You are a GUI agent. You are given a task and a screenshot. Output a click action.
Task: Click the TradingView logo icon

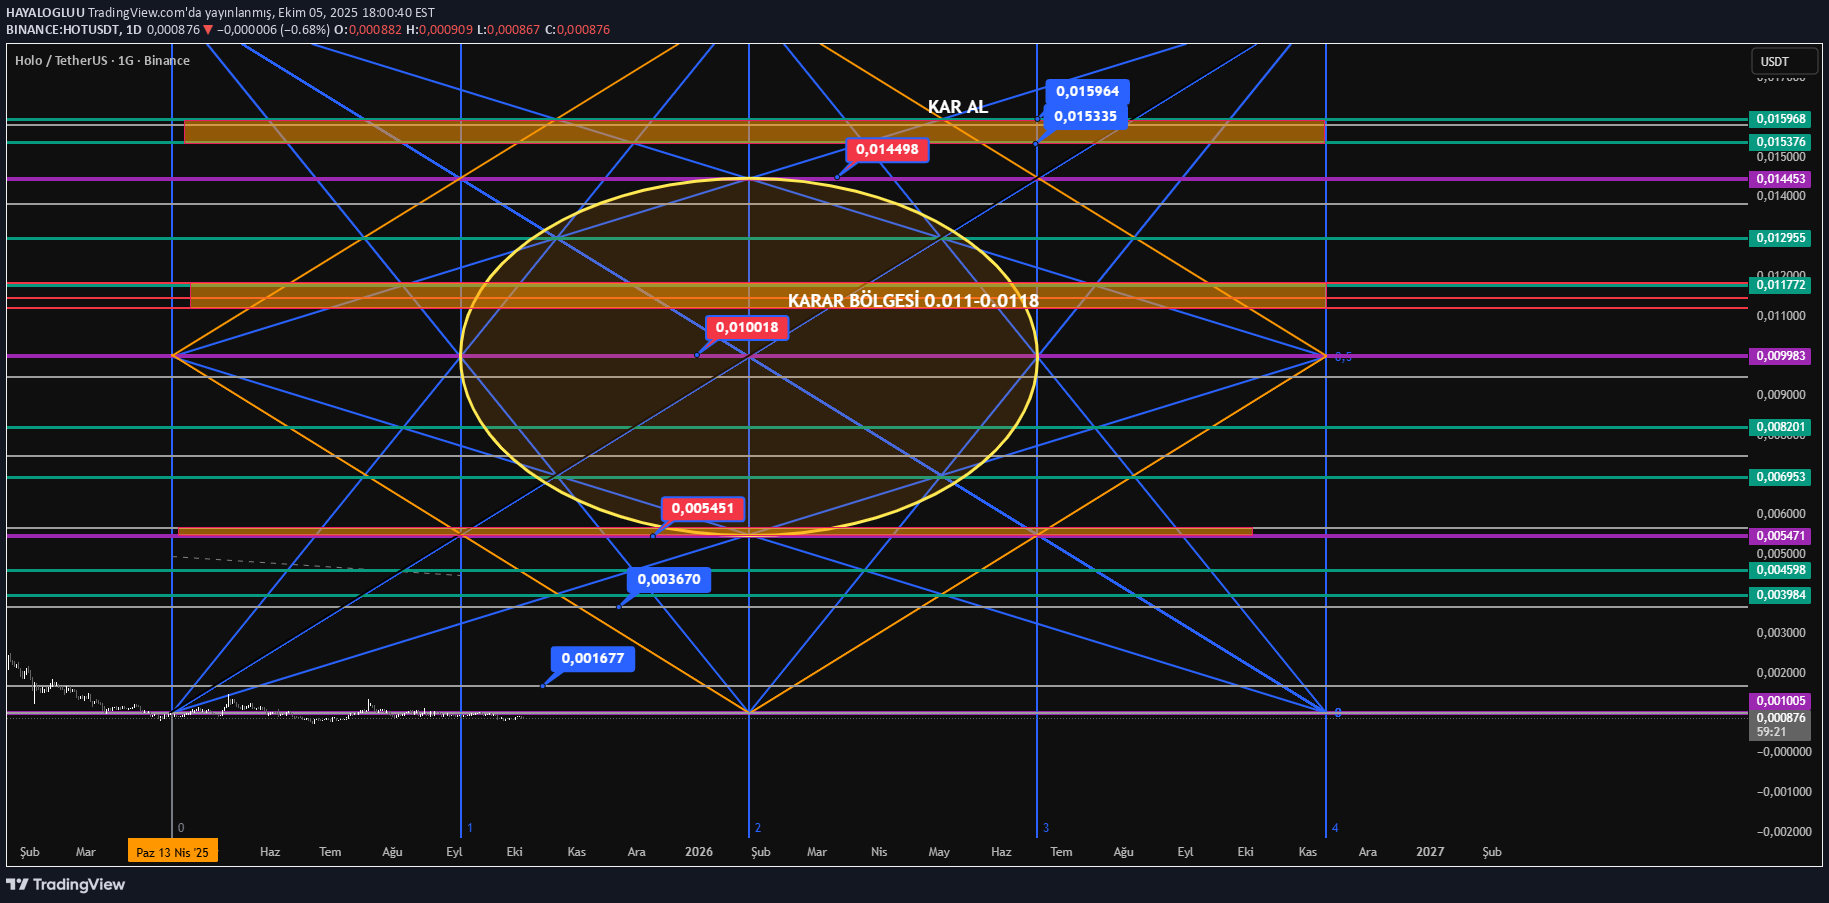click(x=17, y=884)
